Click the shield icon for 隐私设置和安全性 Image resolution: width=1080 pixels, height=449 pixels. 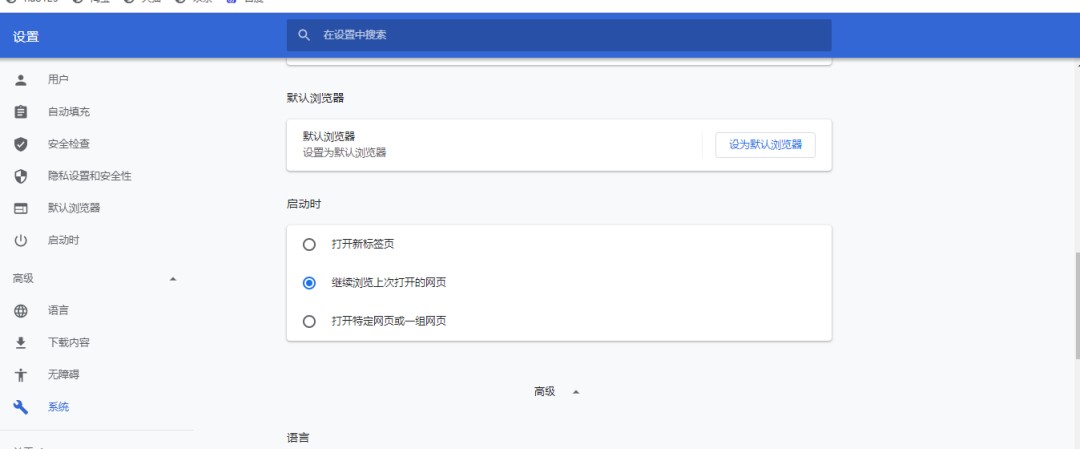pos(20,176)
